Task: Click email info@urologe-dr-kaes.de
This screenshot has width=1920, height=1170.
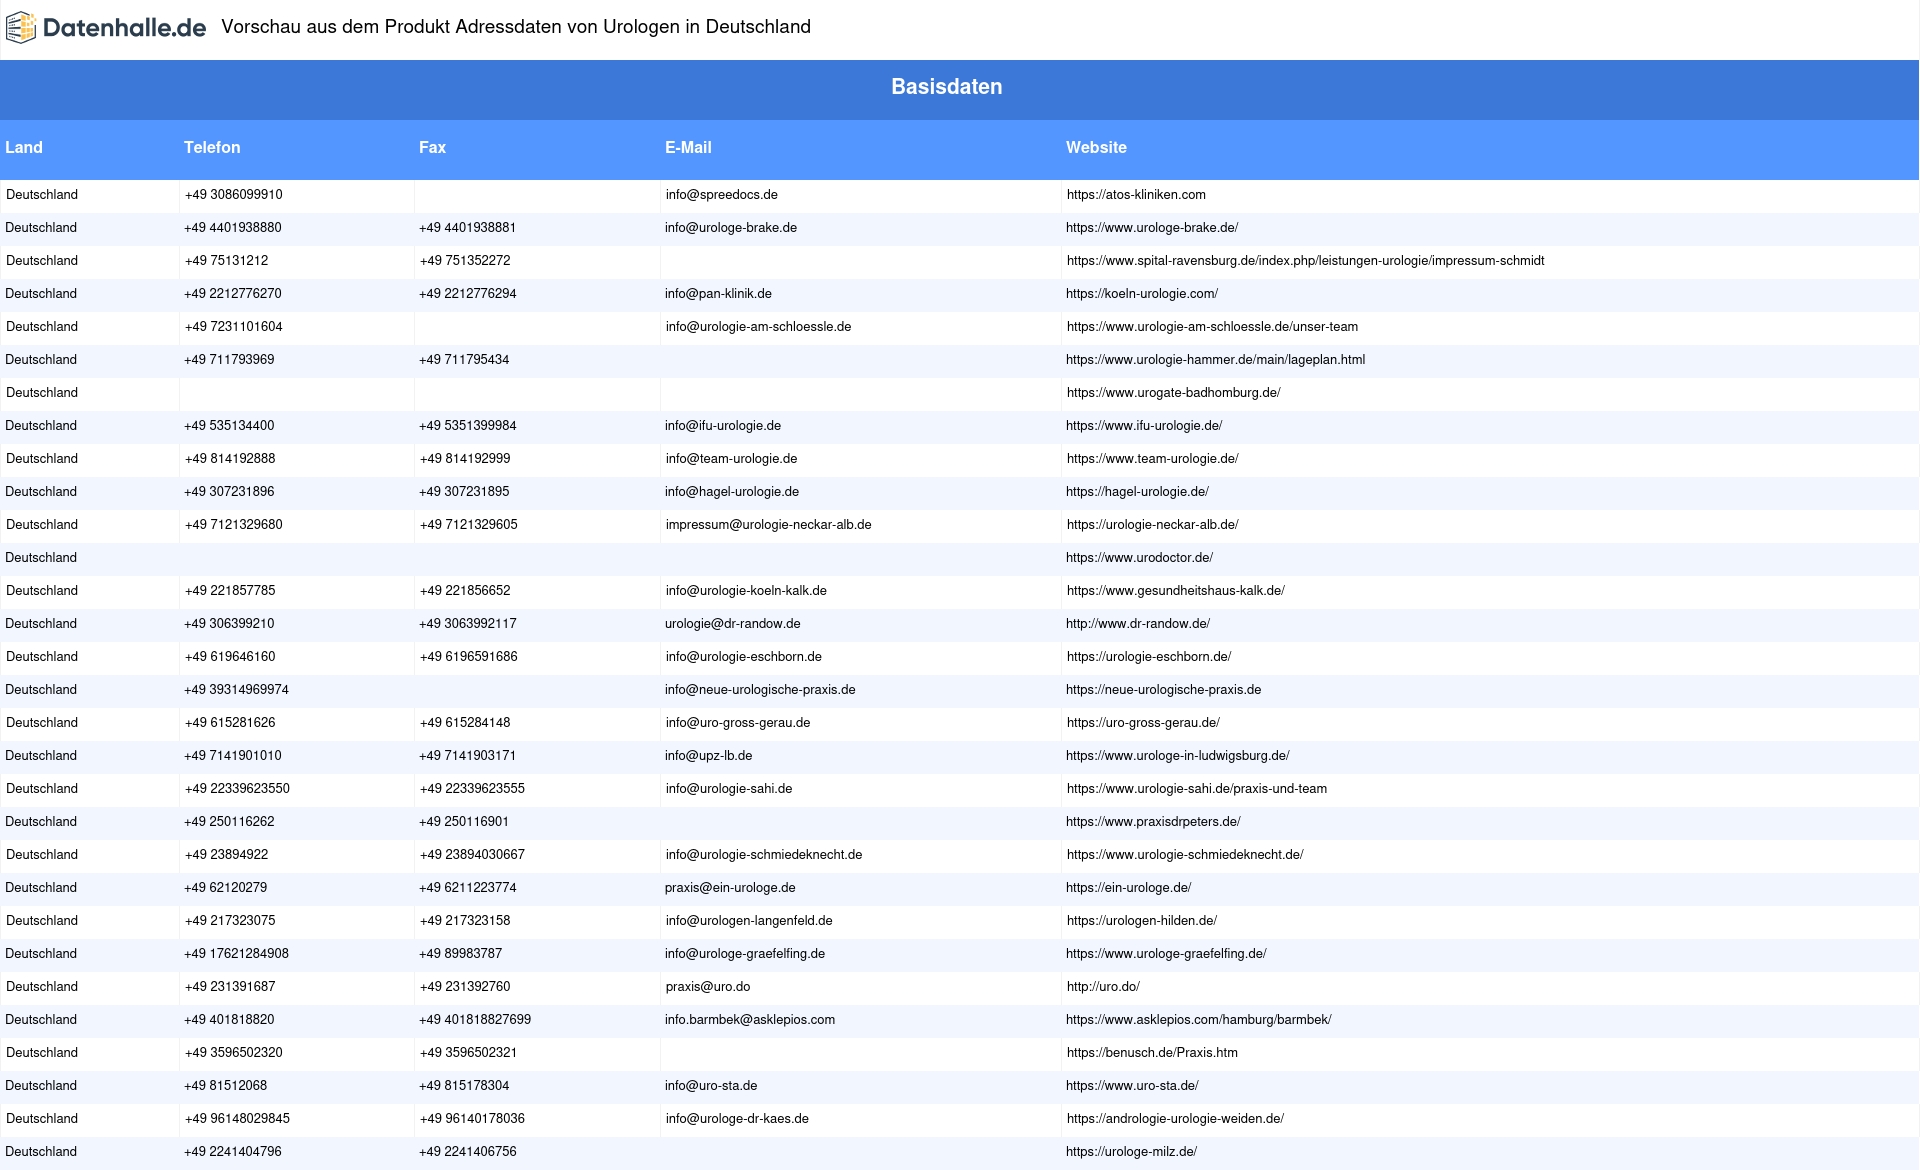Action: tap(737, 1119)
